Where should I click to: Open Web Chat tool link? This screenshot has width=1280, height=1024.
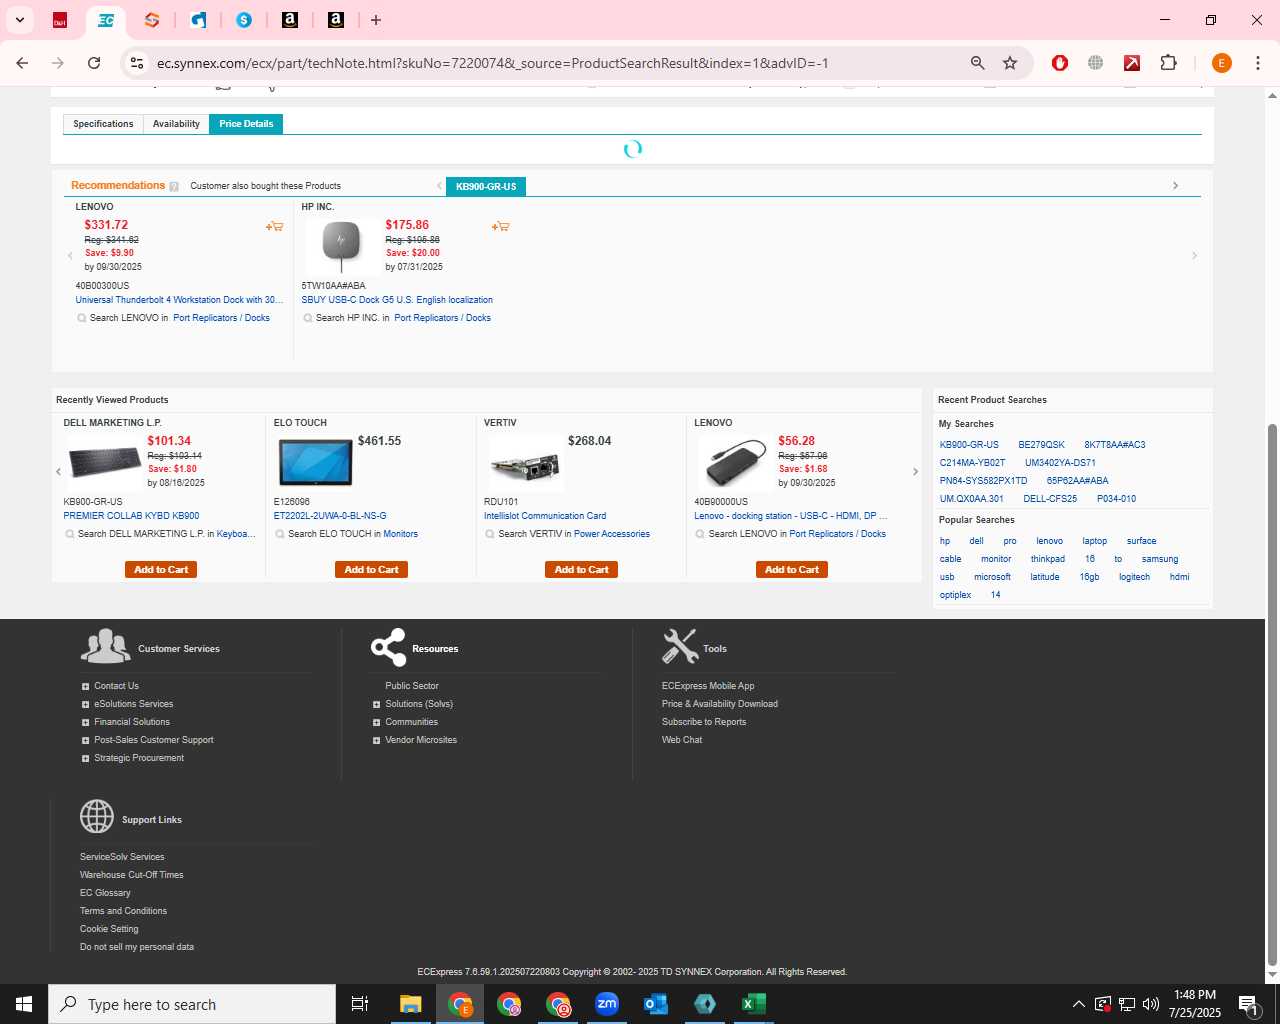(682, 740)
